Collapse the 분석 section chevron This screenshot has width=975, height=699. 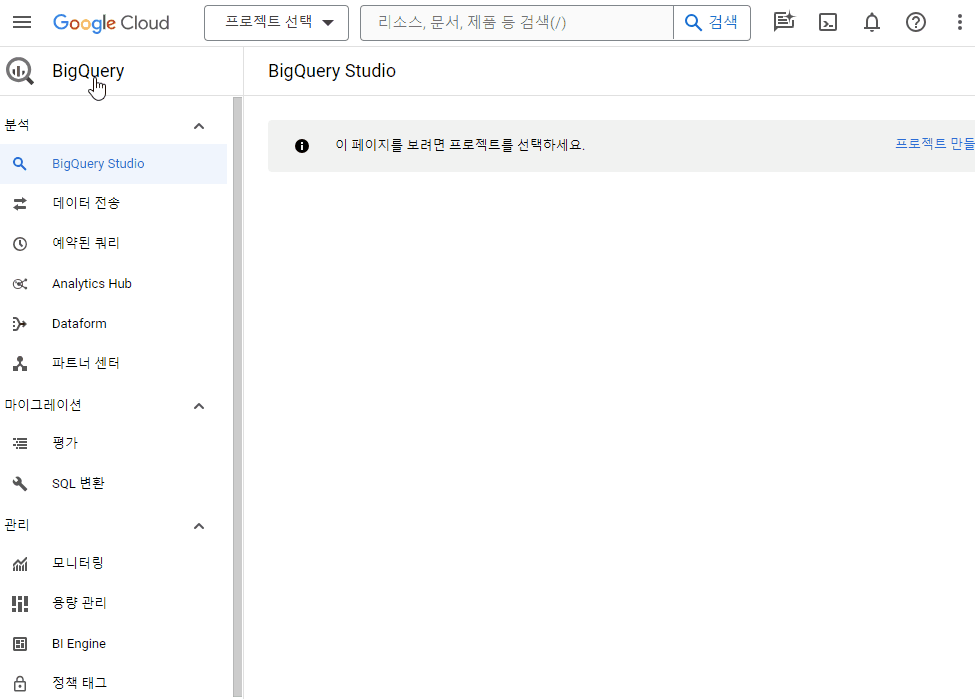(199, 126)
